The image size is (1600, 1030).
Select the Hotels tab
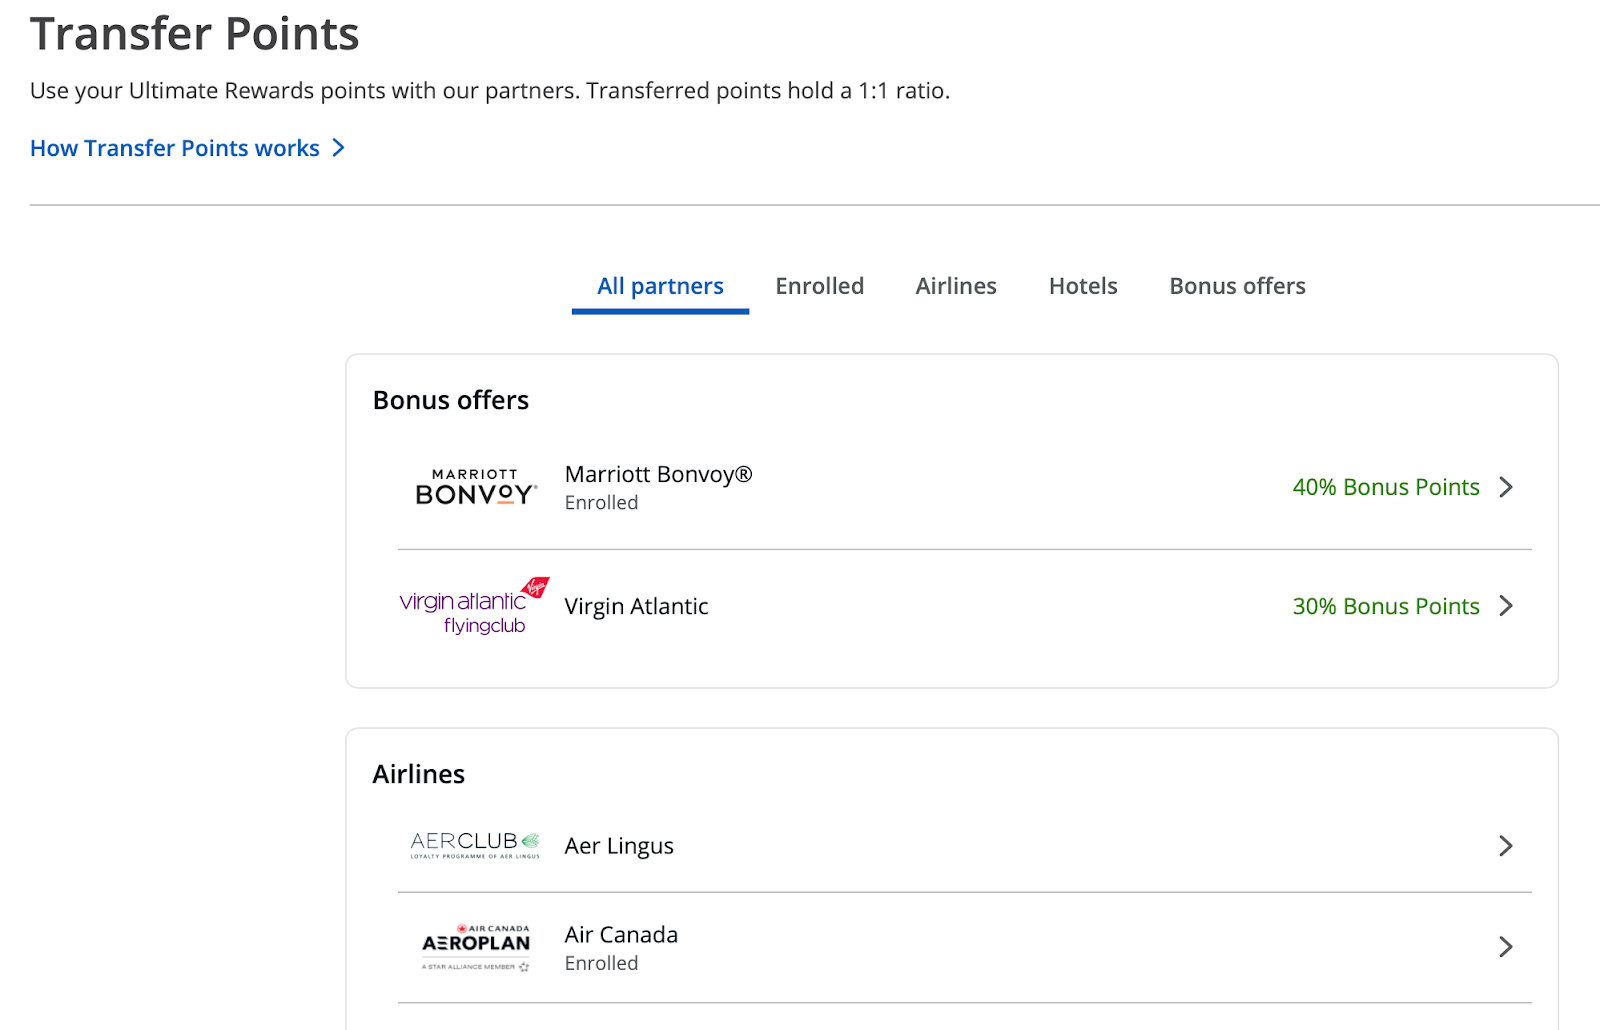click(1083, 287)
